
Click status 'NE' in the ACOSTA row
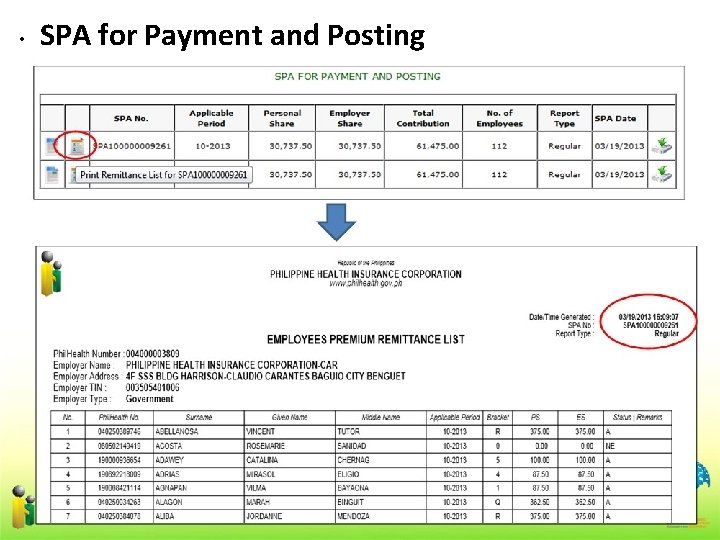coord(610,446)
